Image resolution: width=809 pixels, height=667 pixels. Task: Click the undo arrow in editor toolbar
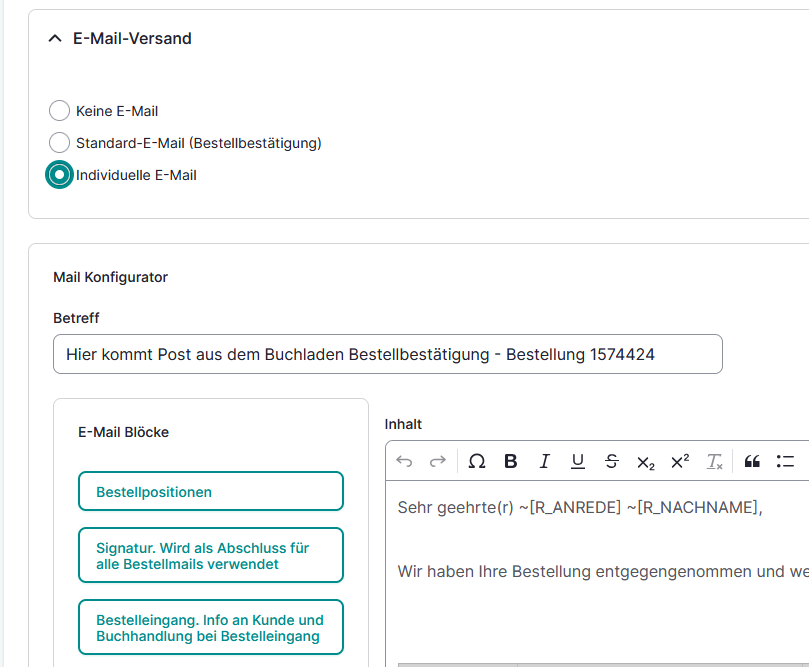pyautogui.click(x=404, y=461)
